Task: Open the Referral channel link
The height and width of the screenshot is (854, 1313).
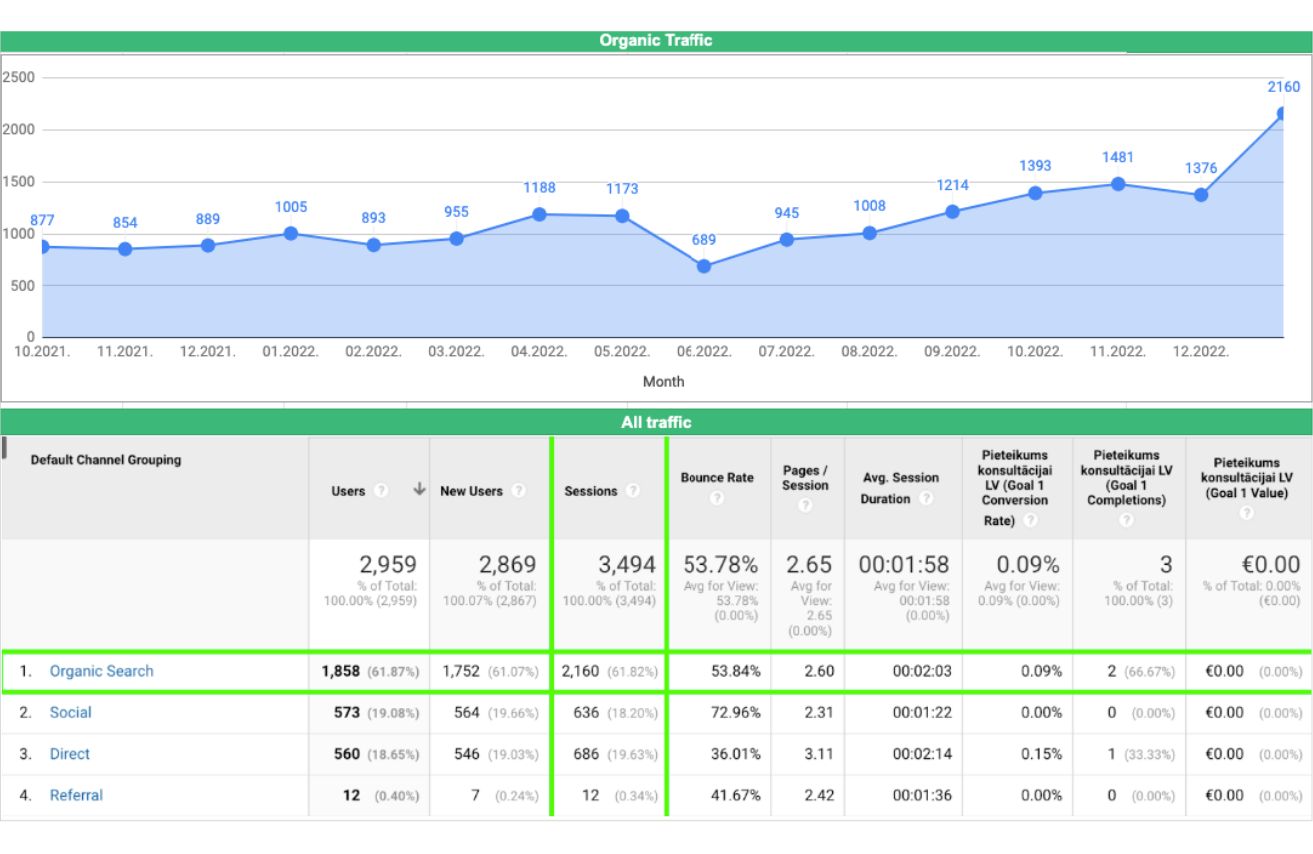Action: click(76, 796)
